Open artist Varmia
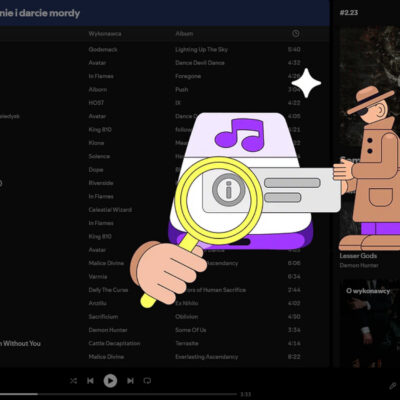 coord(98,277)
